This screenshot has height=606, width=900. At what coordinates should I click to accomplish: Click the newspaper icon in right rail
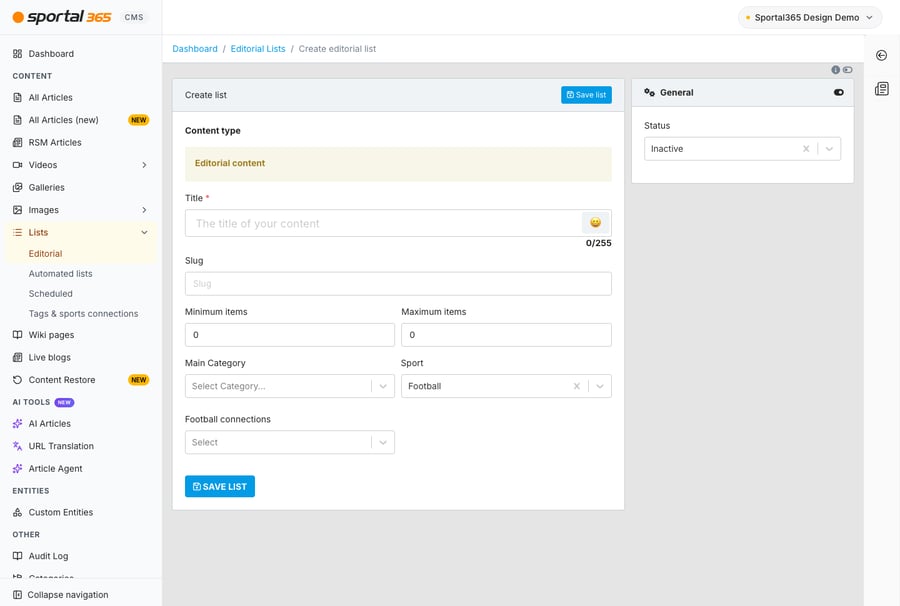point(882,89)
